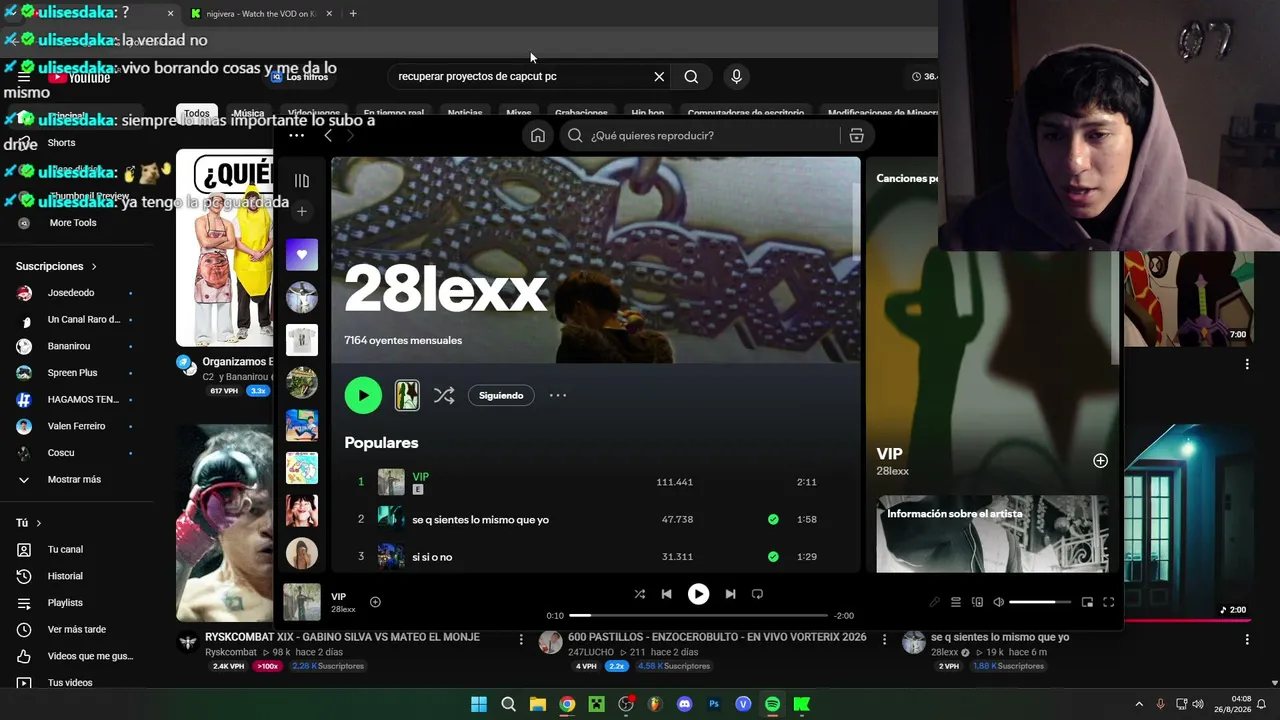1280x720 pixels.
Task: Open Spotify's three-dot main menu
Action: coord(296,136)
